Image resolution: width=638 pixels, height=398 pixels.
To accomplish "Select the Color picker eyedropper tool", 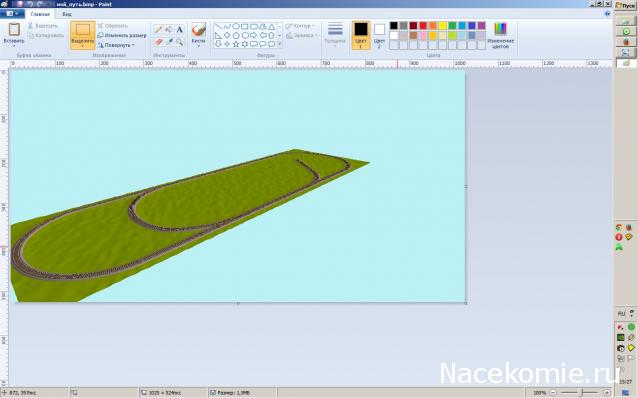I will [x=169, y=41].
